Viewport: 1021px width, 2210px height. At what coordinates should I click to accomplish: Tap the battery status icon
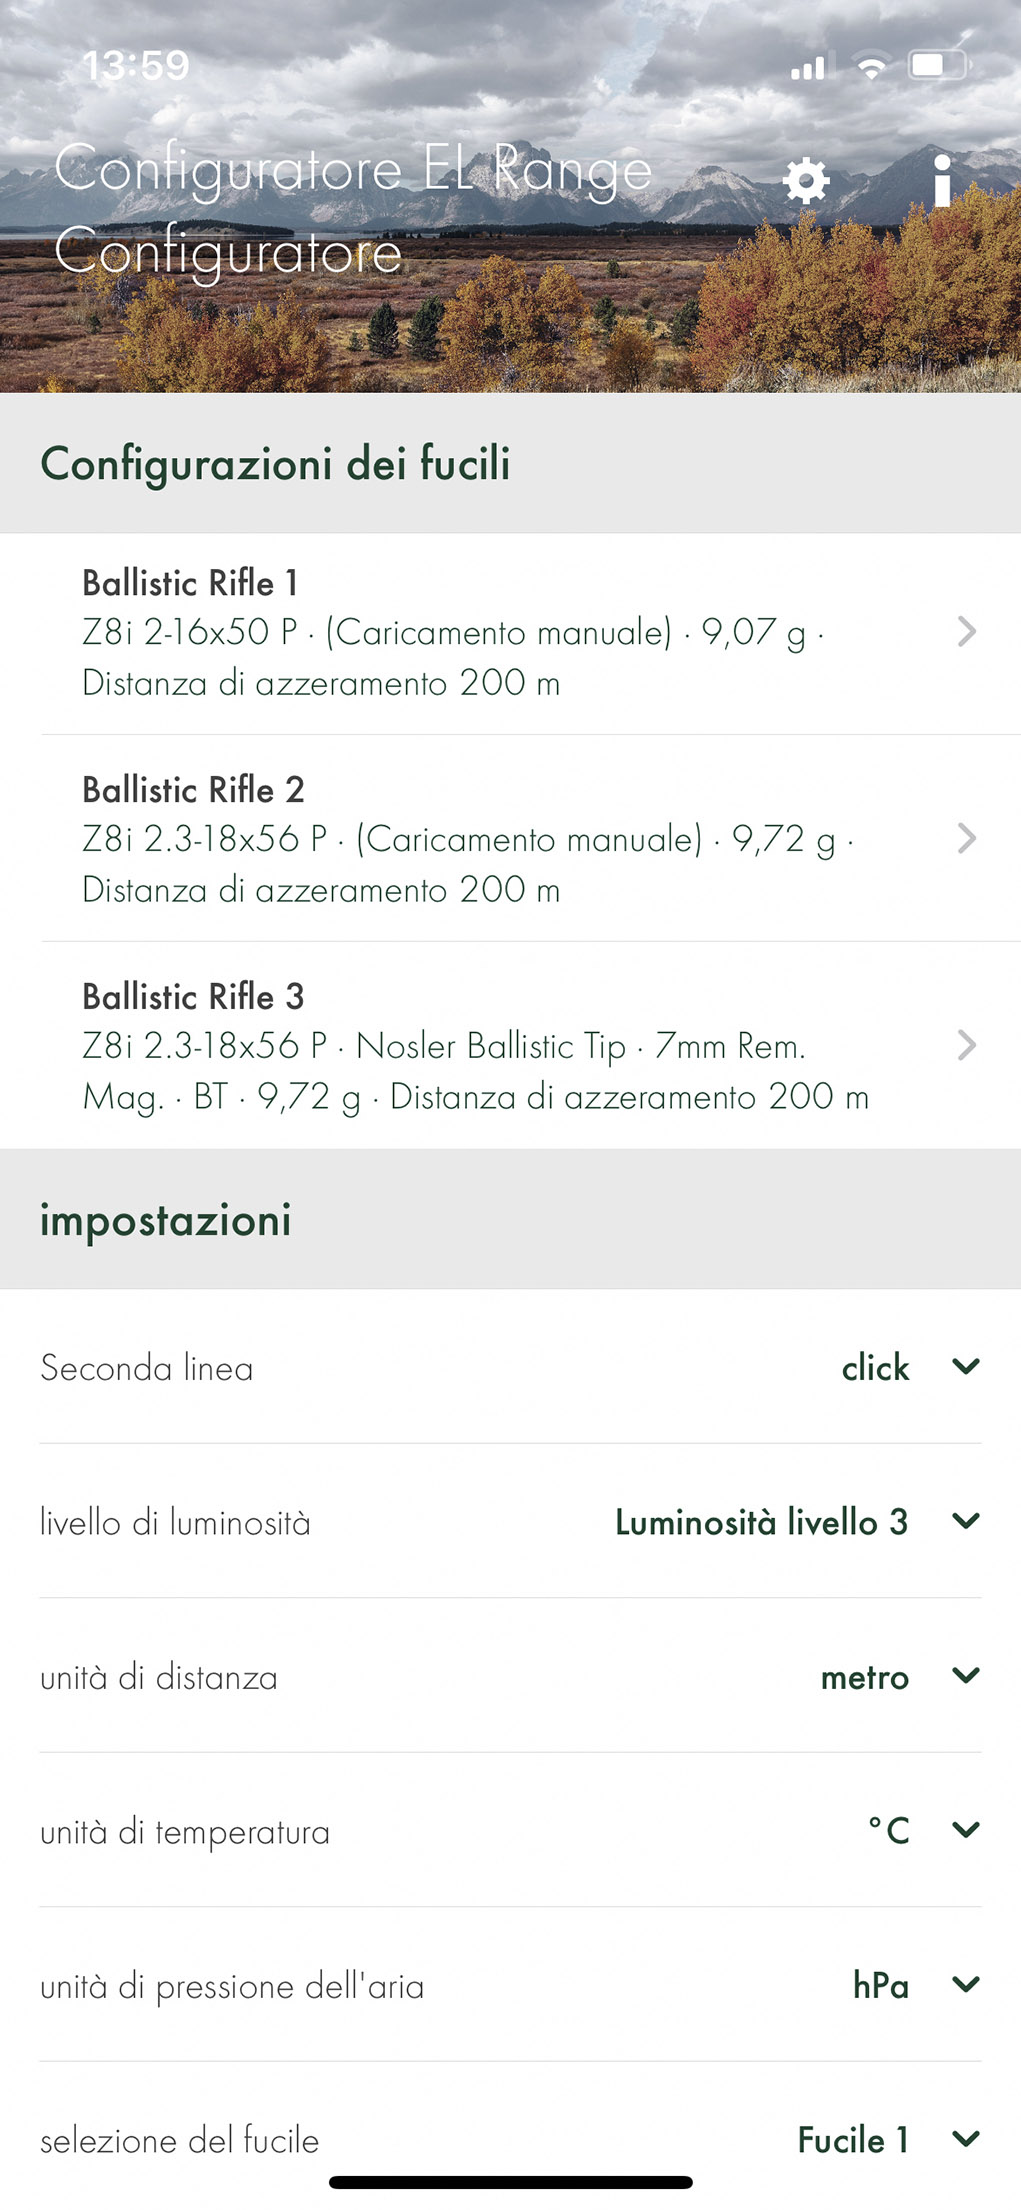pyautogui.click(x=937, y=66)
